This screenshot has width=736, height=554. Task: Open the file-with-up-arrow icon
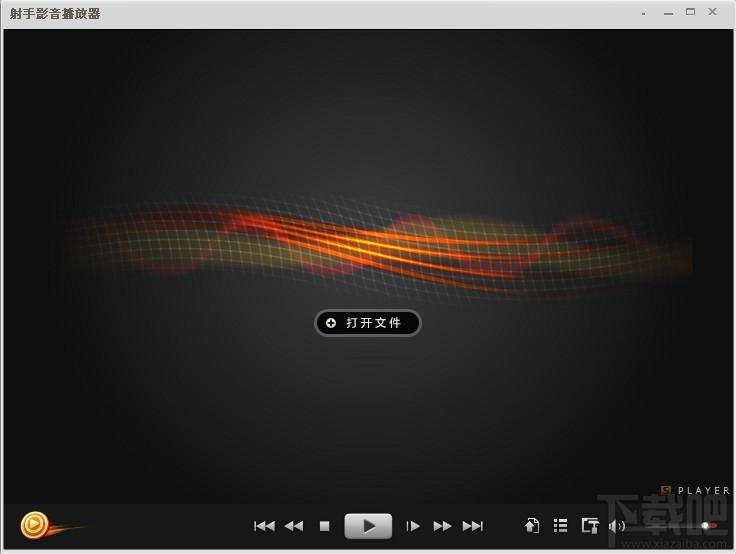click(x=532, y=525)
